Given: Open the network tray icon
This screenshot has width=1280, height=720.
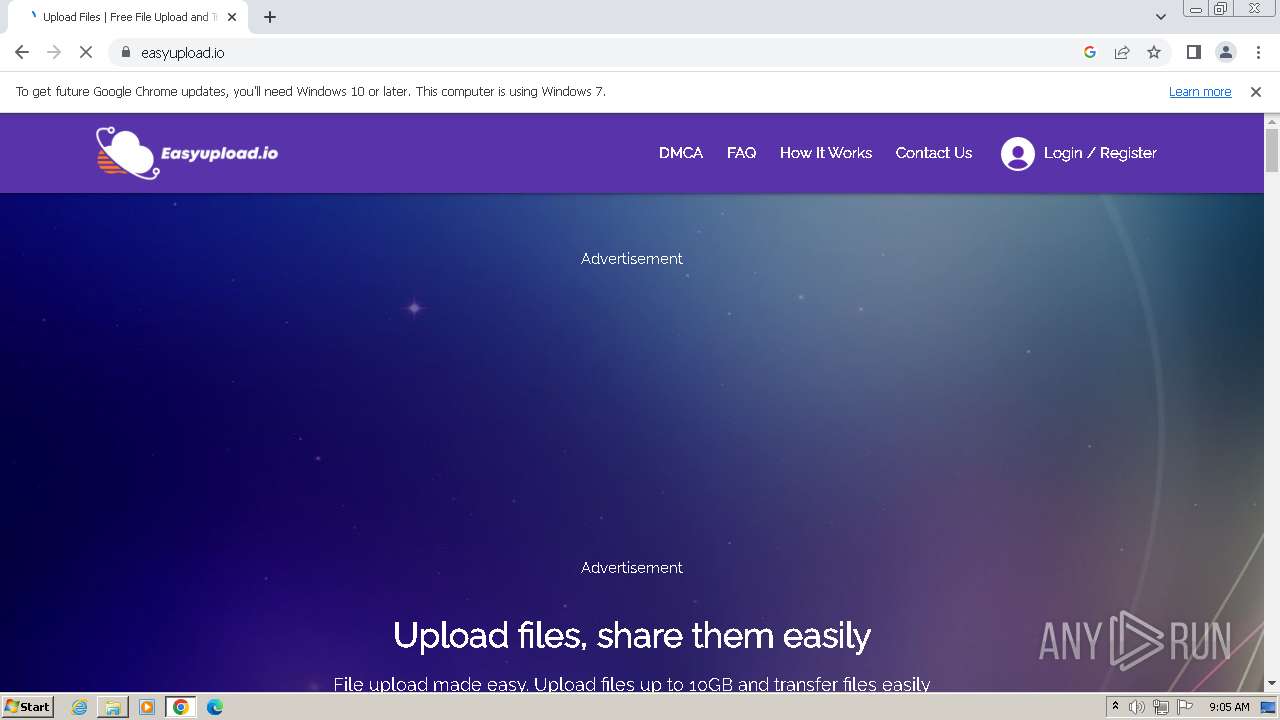Looking at the screenshot, I should pos(1161,707).
